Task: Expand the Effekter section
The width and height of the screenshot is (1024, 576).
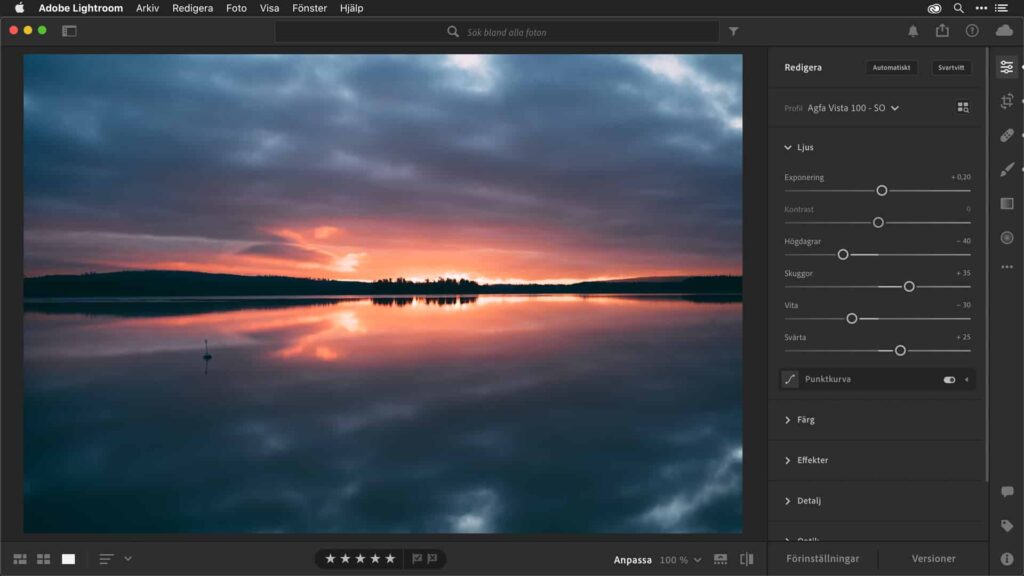Action: pos(788,460)
